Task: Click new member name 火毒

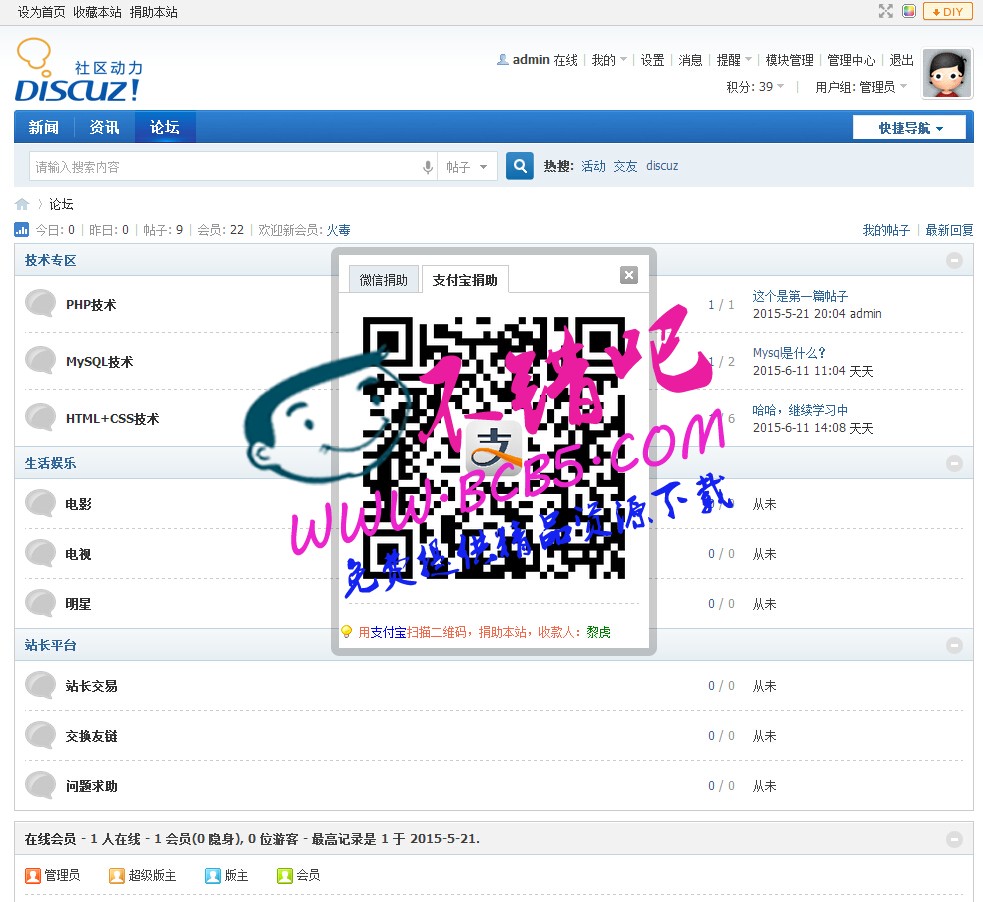Action: 339,230
